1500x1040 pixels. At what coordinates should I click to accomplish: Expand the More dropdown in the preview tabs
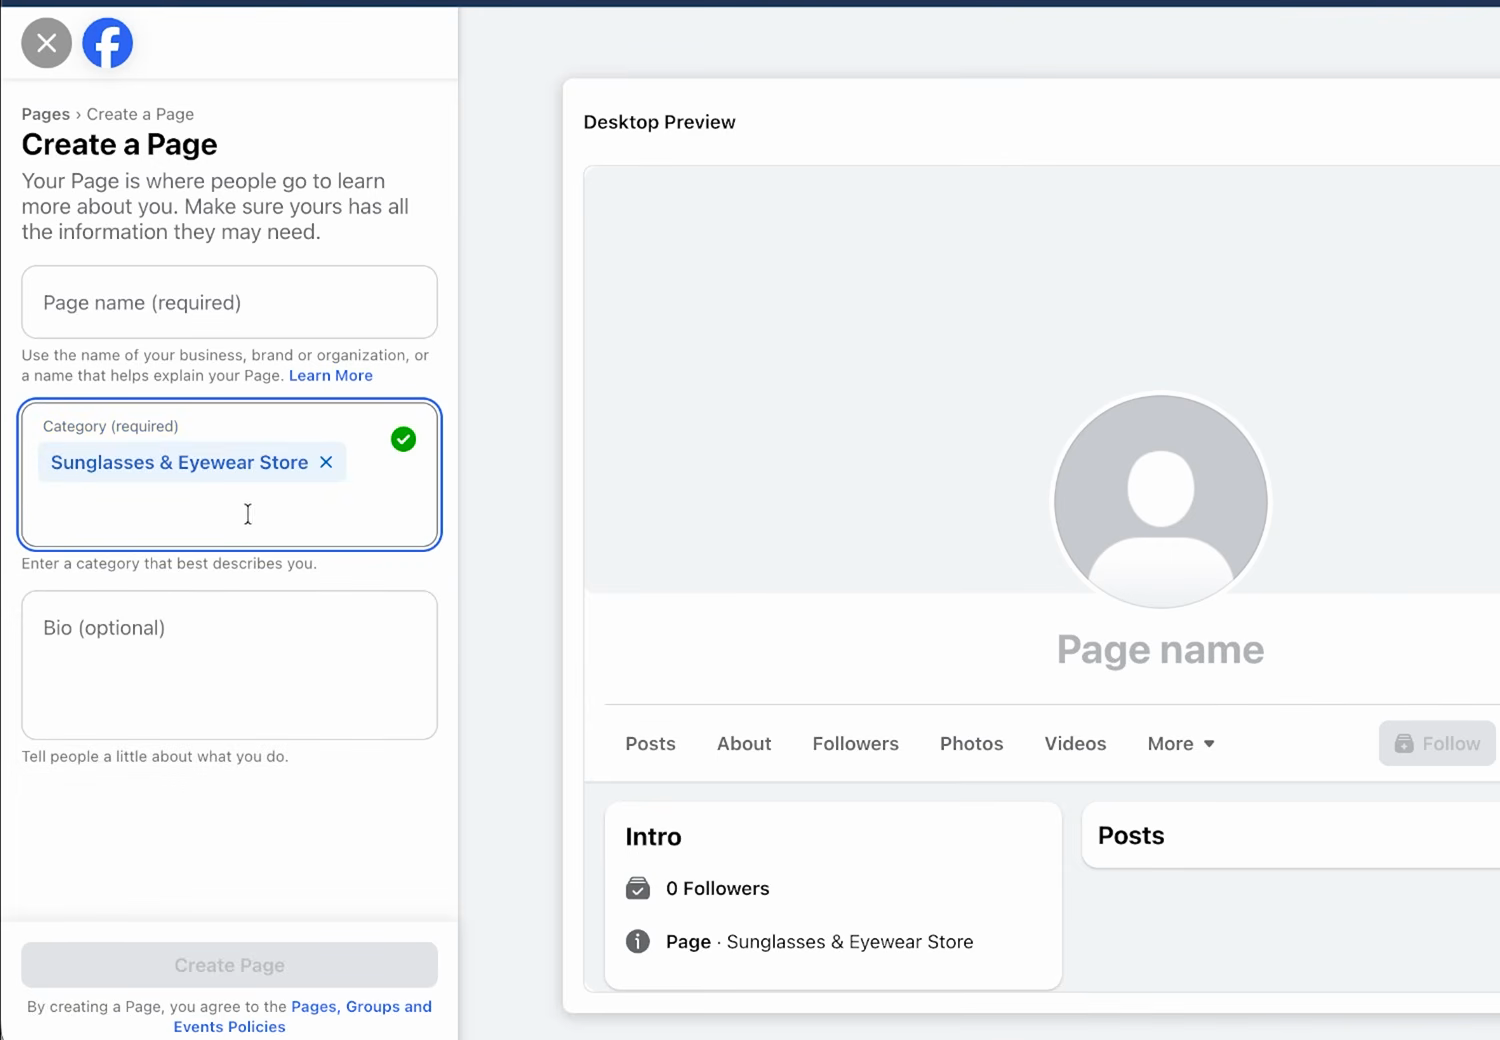pyautogui.click(x=1181, y=743)
